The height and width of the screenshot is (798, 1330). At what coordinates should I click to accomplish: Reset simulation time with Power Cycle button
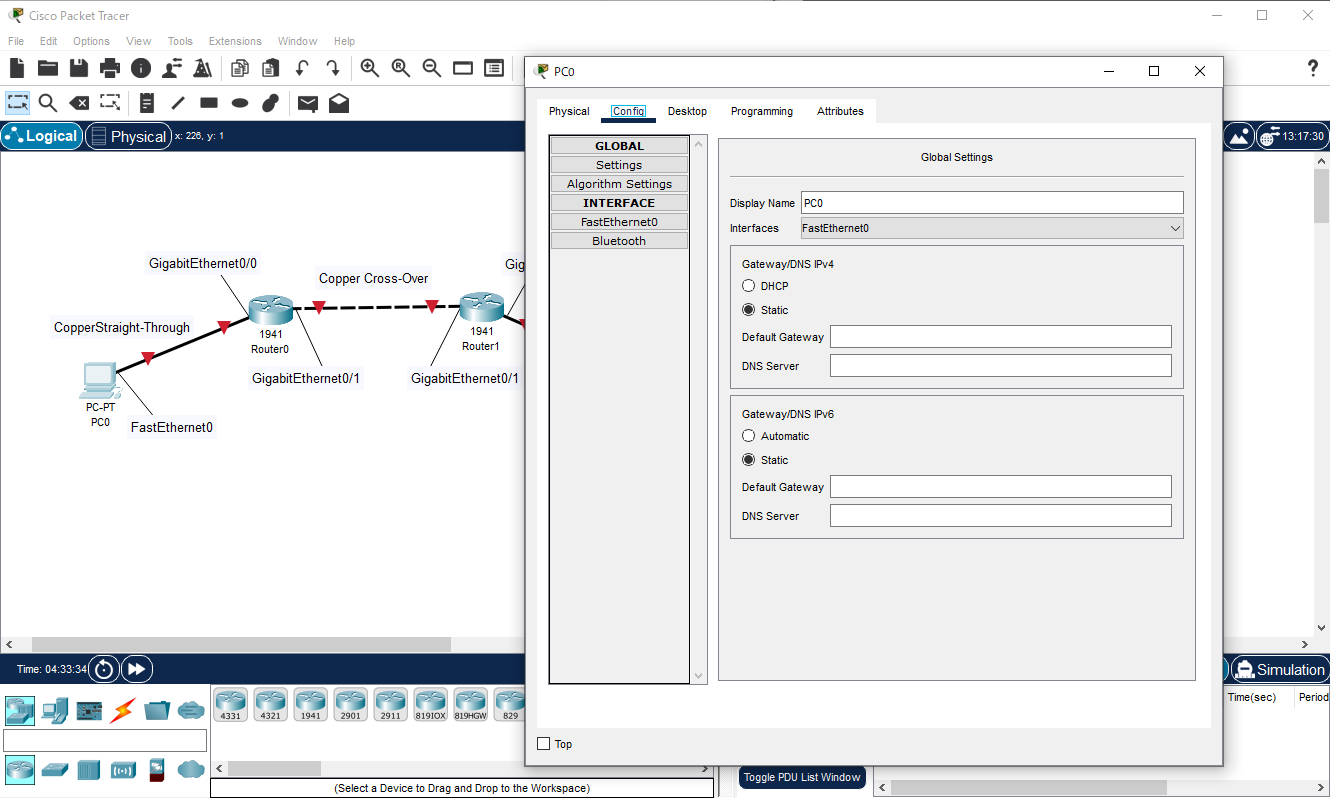click(x=104, y=670)
